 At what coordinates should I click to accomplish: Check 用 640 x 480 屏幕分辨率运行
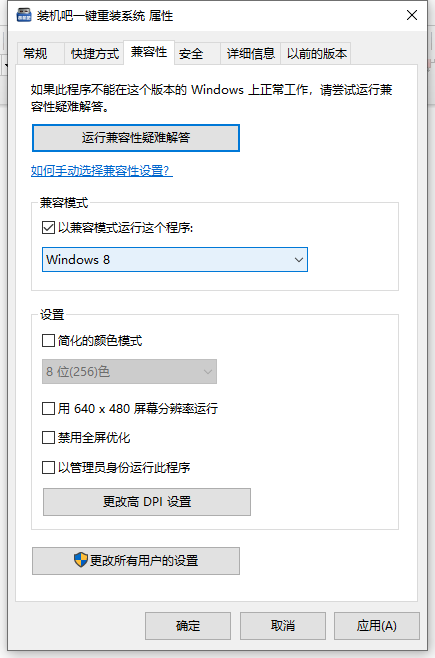pos(48,408)
